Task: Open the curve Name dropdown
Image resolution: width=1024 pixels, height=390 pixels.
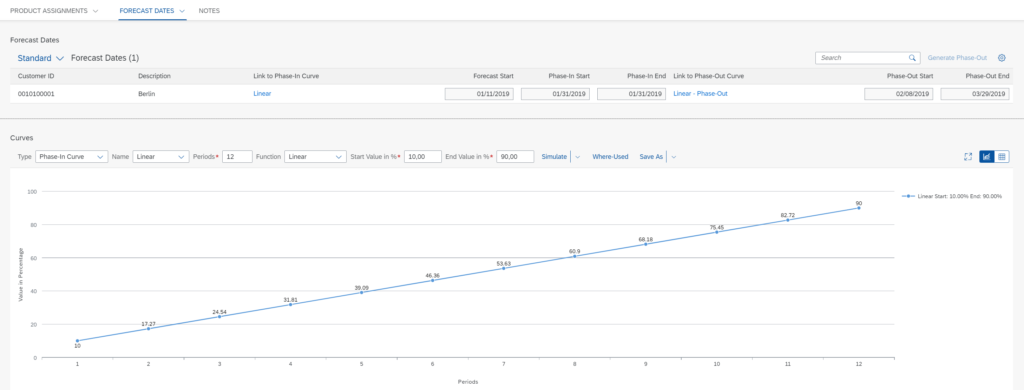Action: click(x=161, y=157)
